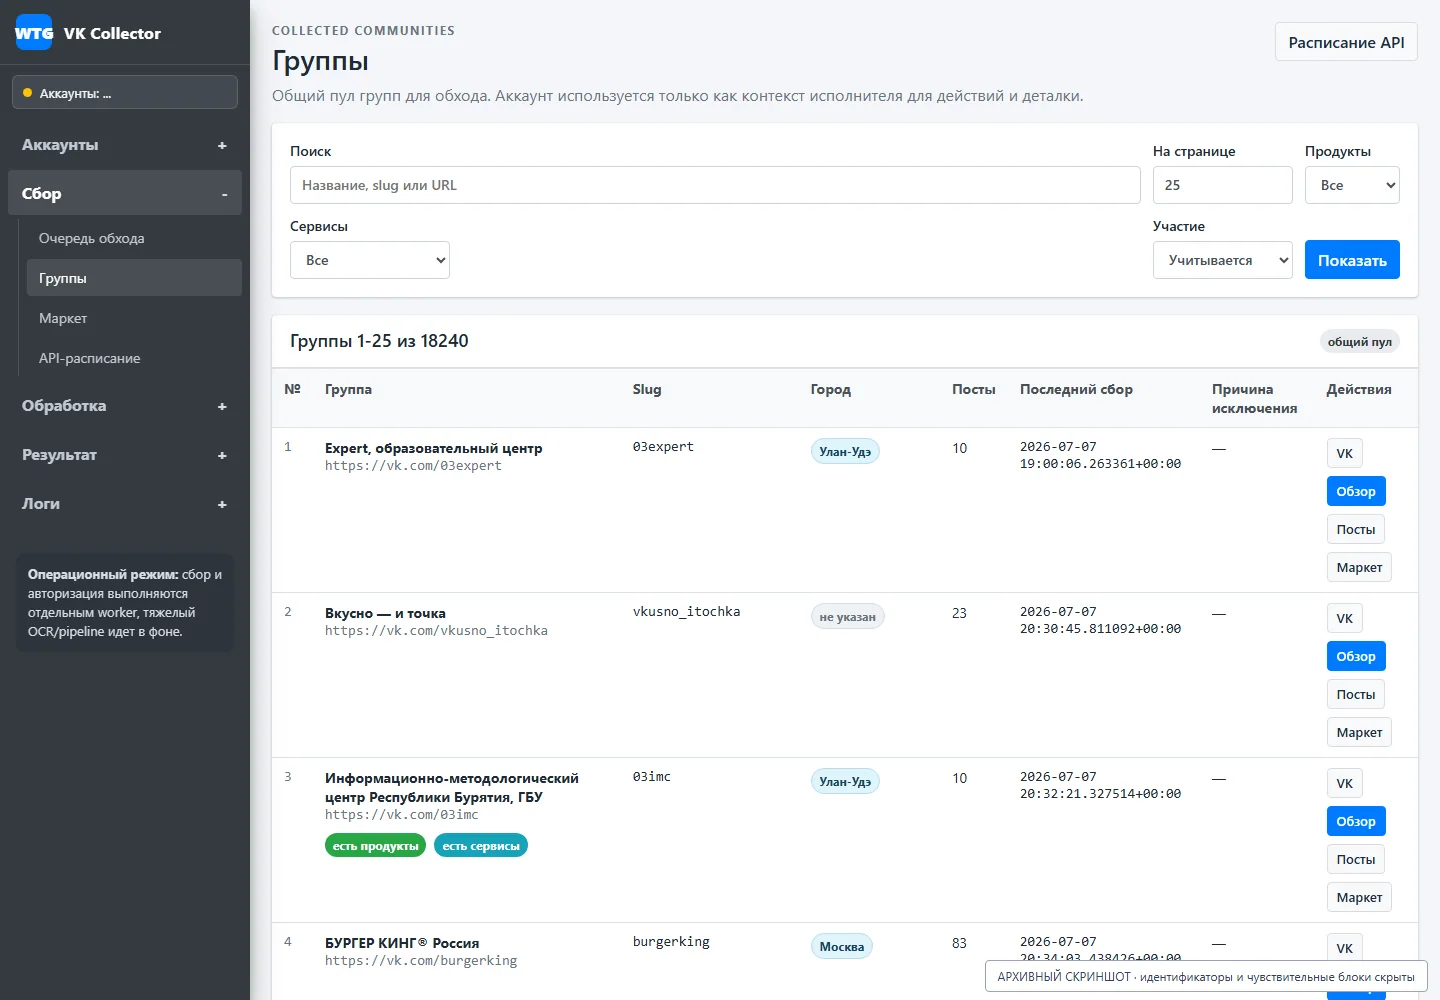Open the Очередь обхода page
The image size is (1440, 1000).
(x=134, y=238)
